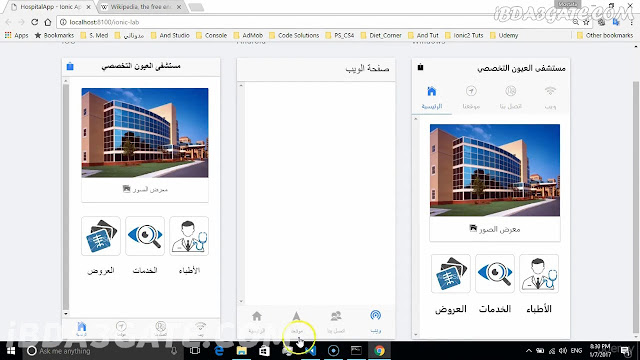Click the Android panel scroll down arrow
Viewport: 640px width, 360px height.
tap(241, 301)
